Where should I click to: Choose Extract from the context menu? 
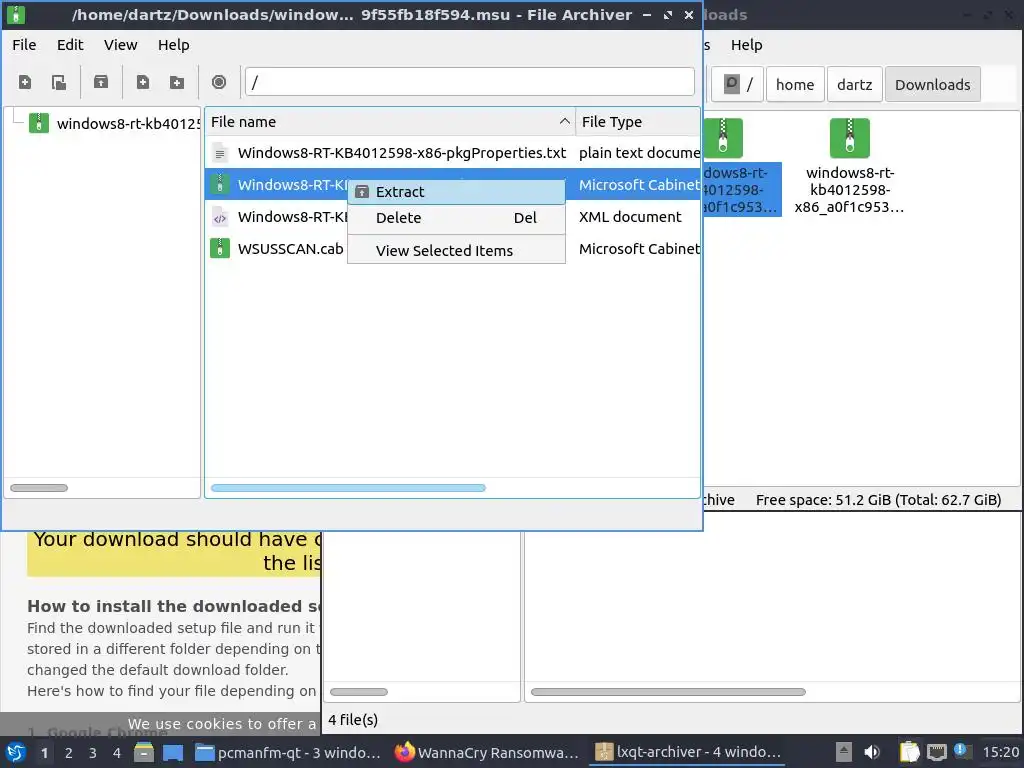pos(456,192)
